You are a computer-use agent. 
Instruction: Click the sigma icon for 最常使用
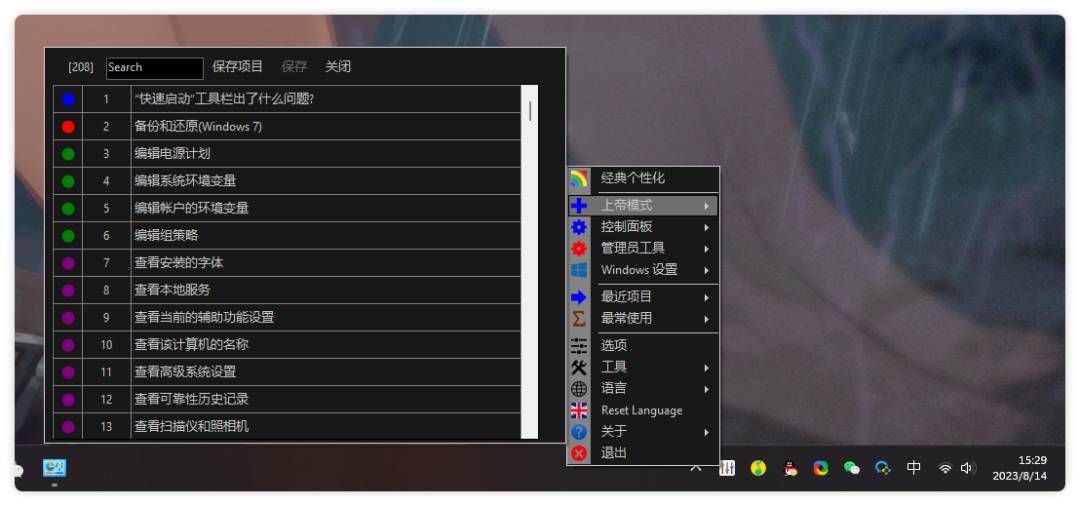[579, 319]
